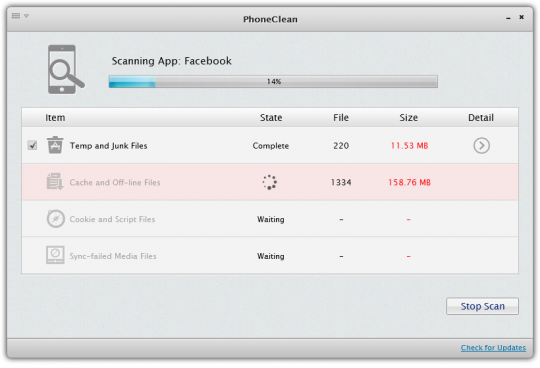Minimize the PhoneClean window
The image size is (540, 368).
[x=508, y=18]
